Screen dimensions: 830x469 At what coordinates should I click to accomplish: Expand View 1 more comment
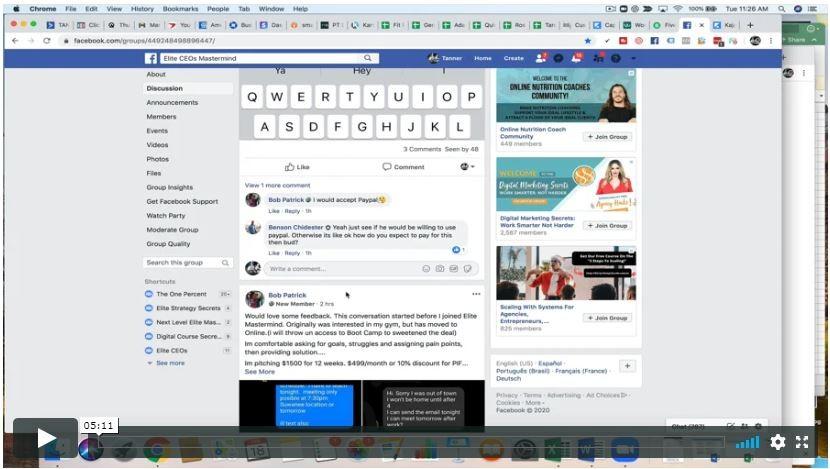[277, 185]
